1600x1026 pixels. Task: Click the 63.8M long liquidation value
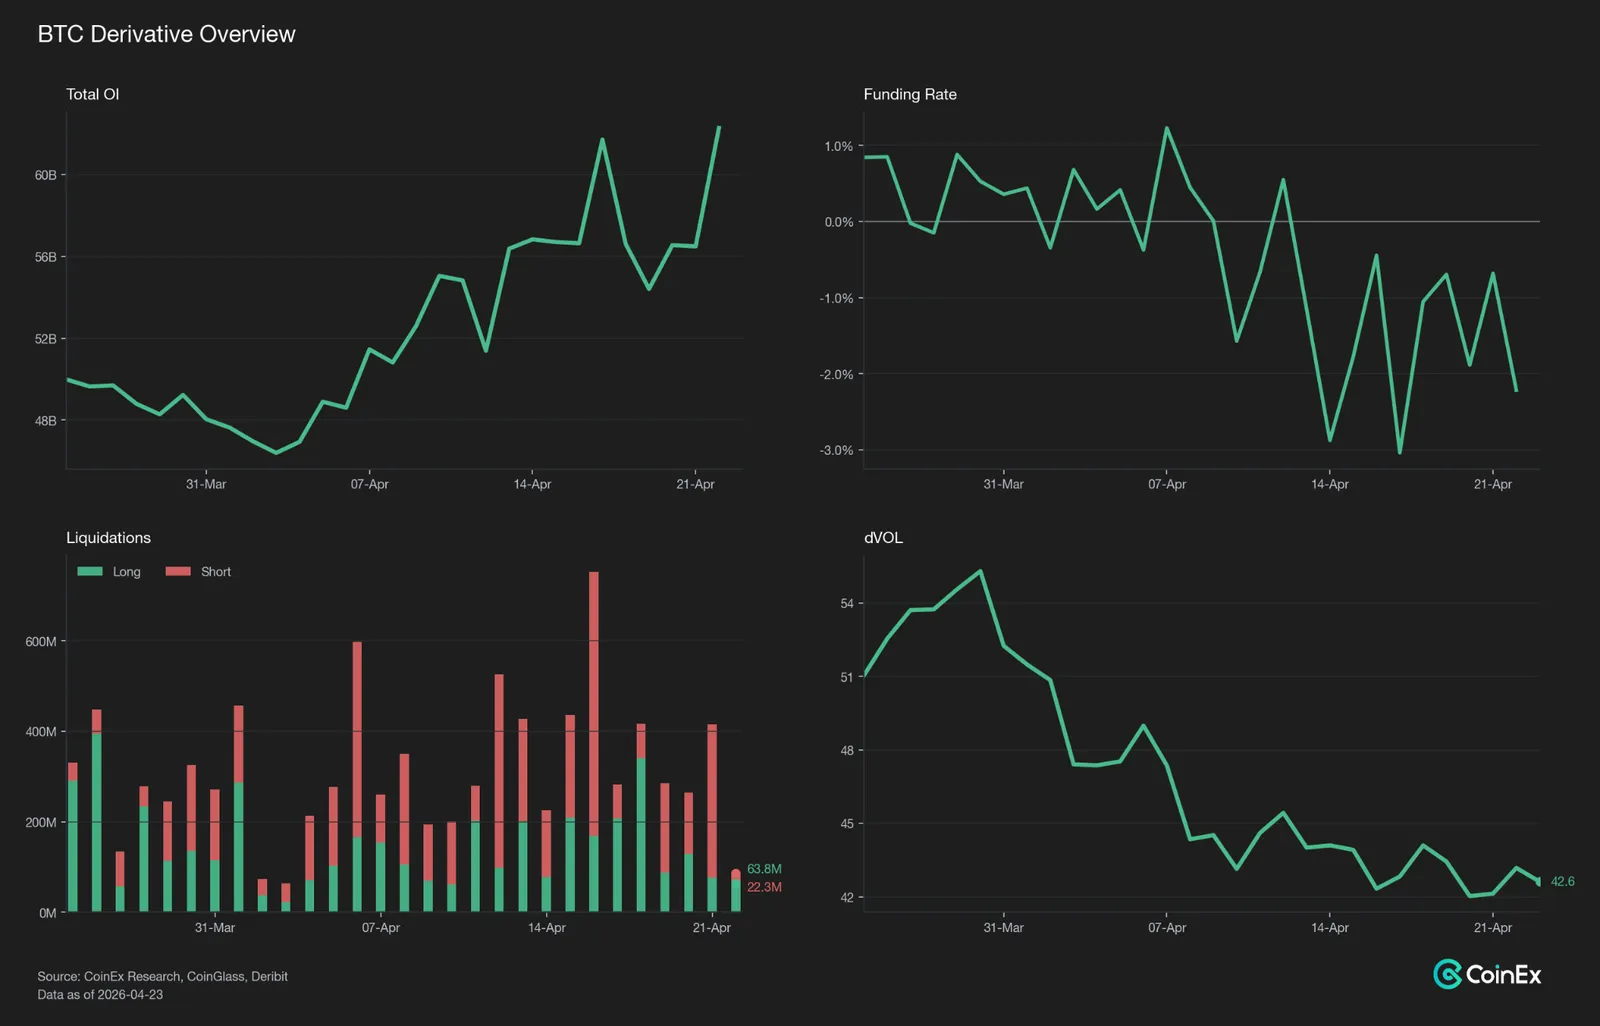tap(764, 869)
